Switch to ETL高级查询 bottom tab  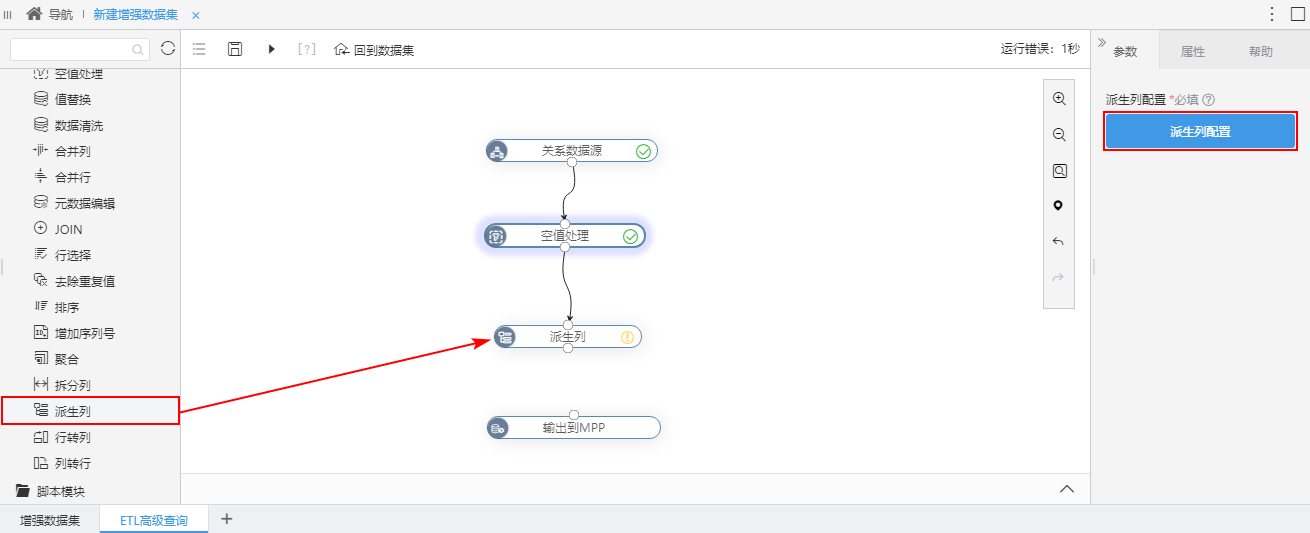(x=154, y=520)
